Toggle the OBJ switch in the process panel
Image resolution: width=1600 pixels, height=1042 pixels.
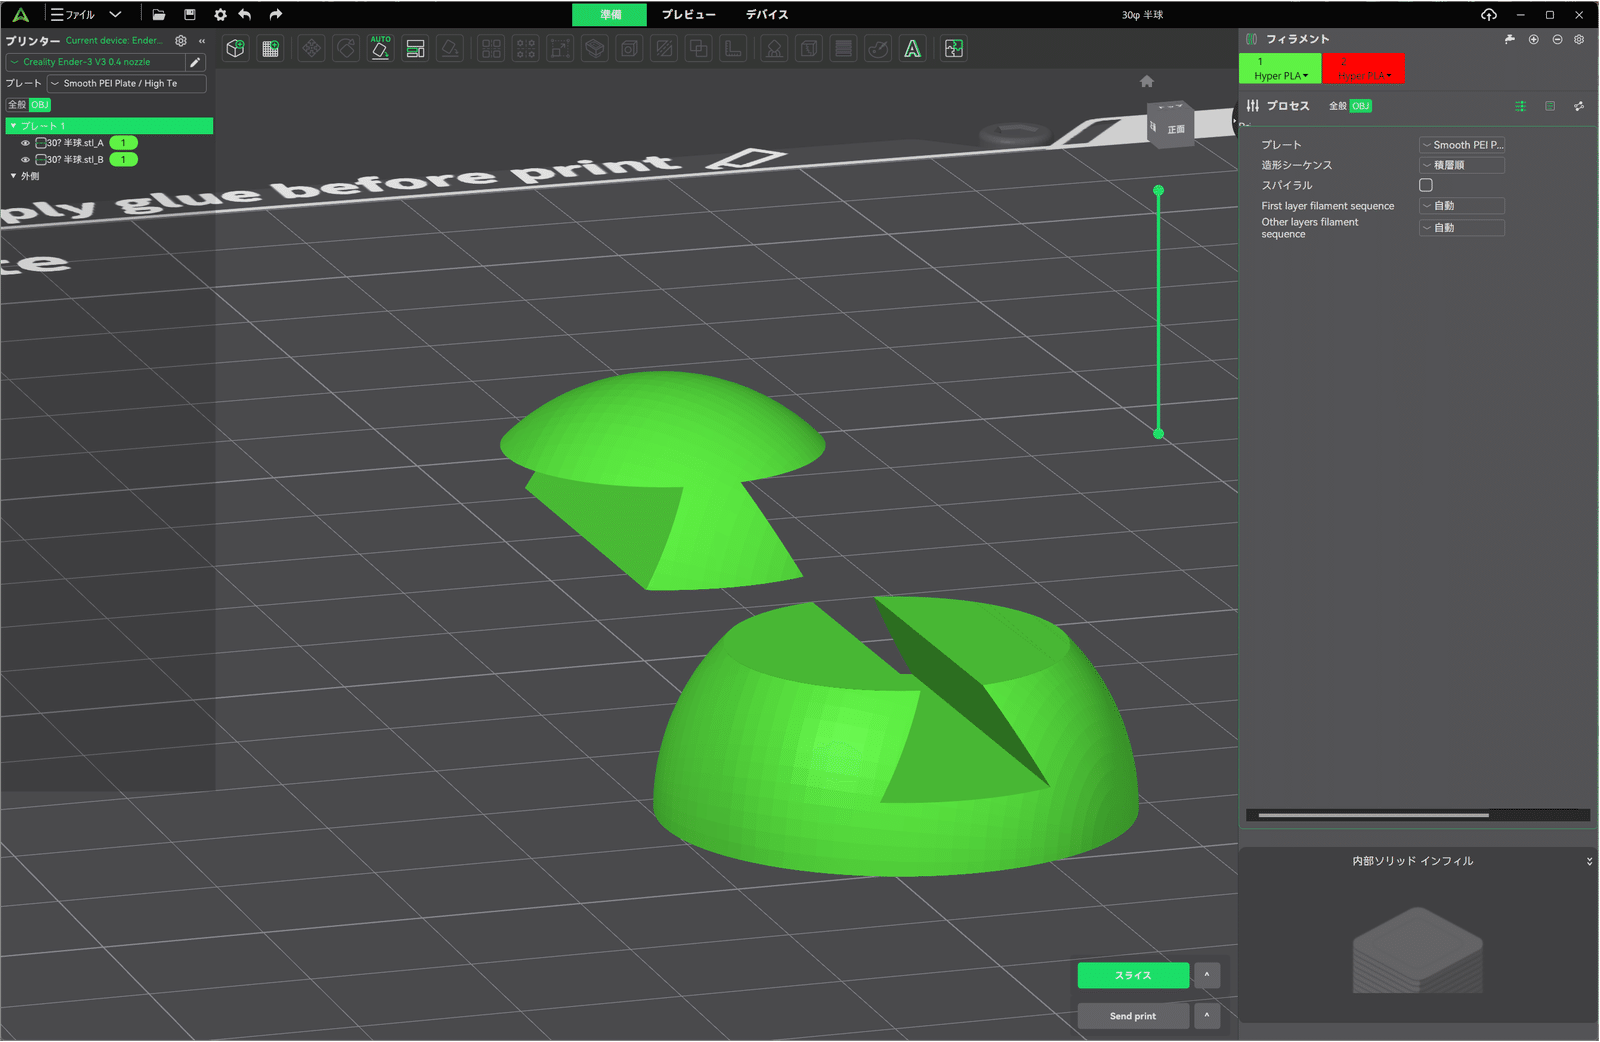tap(1361, 106)
